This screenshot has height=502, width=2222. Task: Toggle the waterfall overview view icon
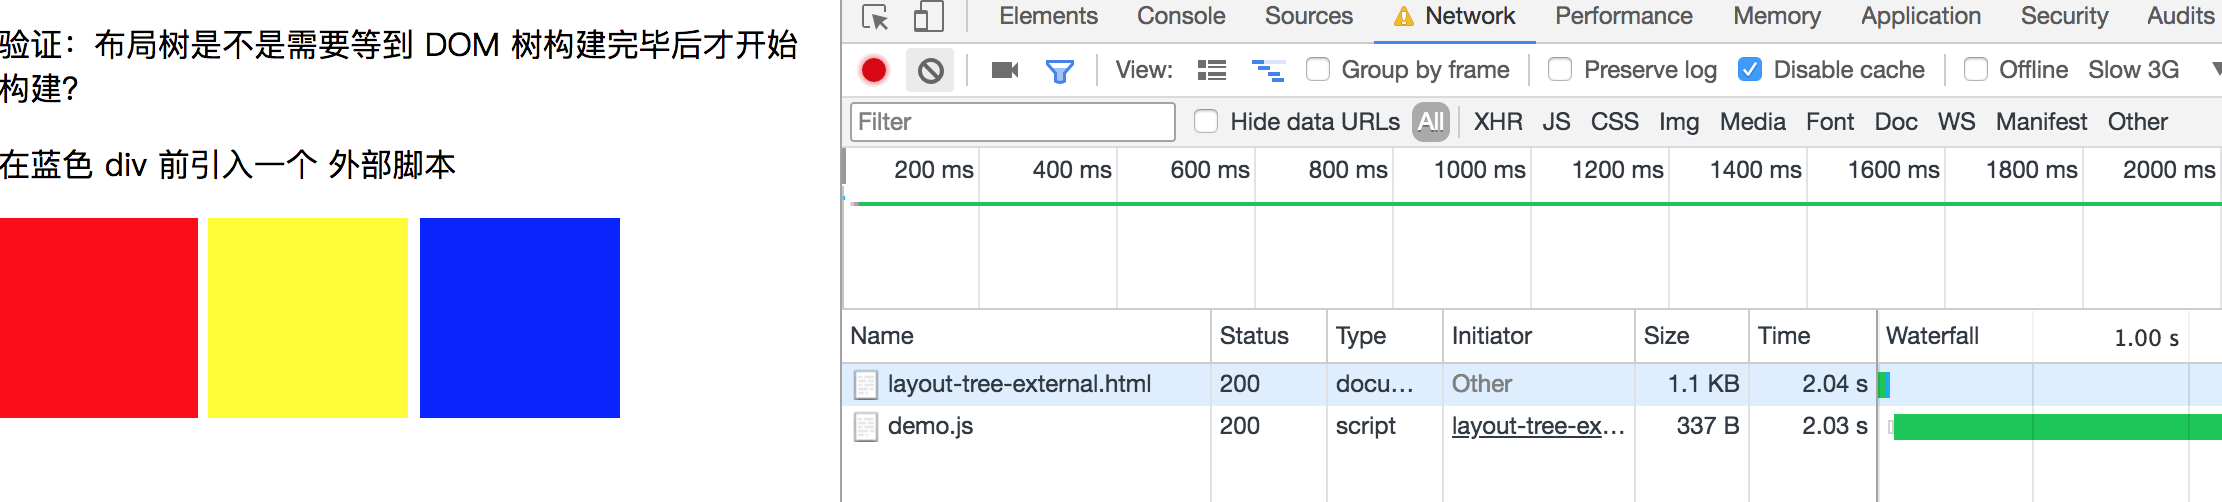(1268, 70)
